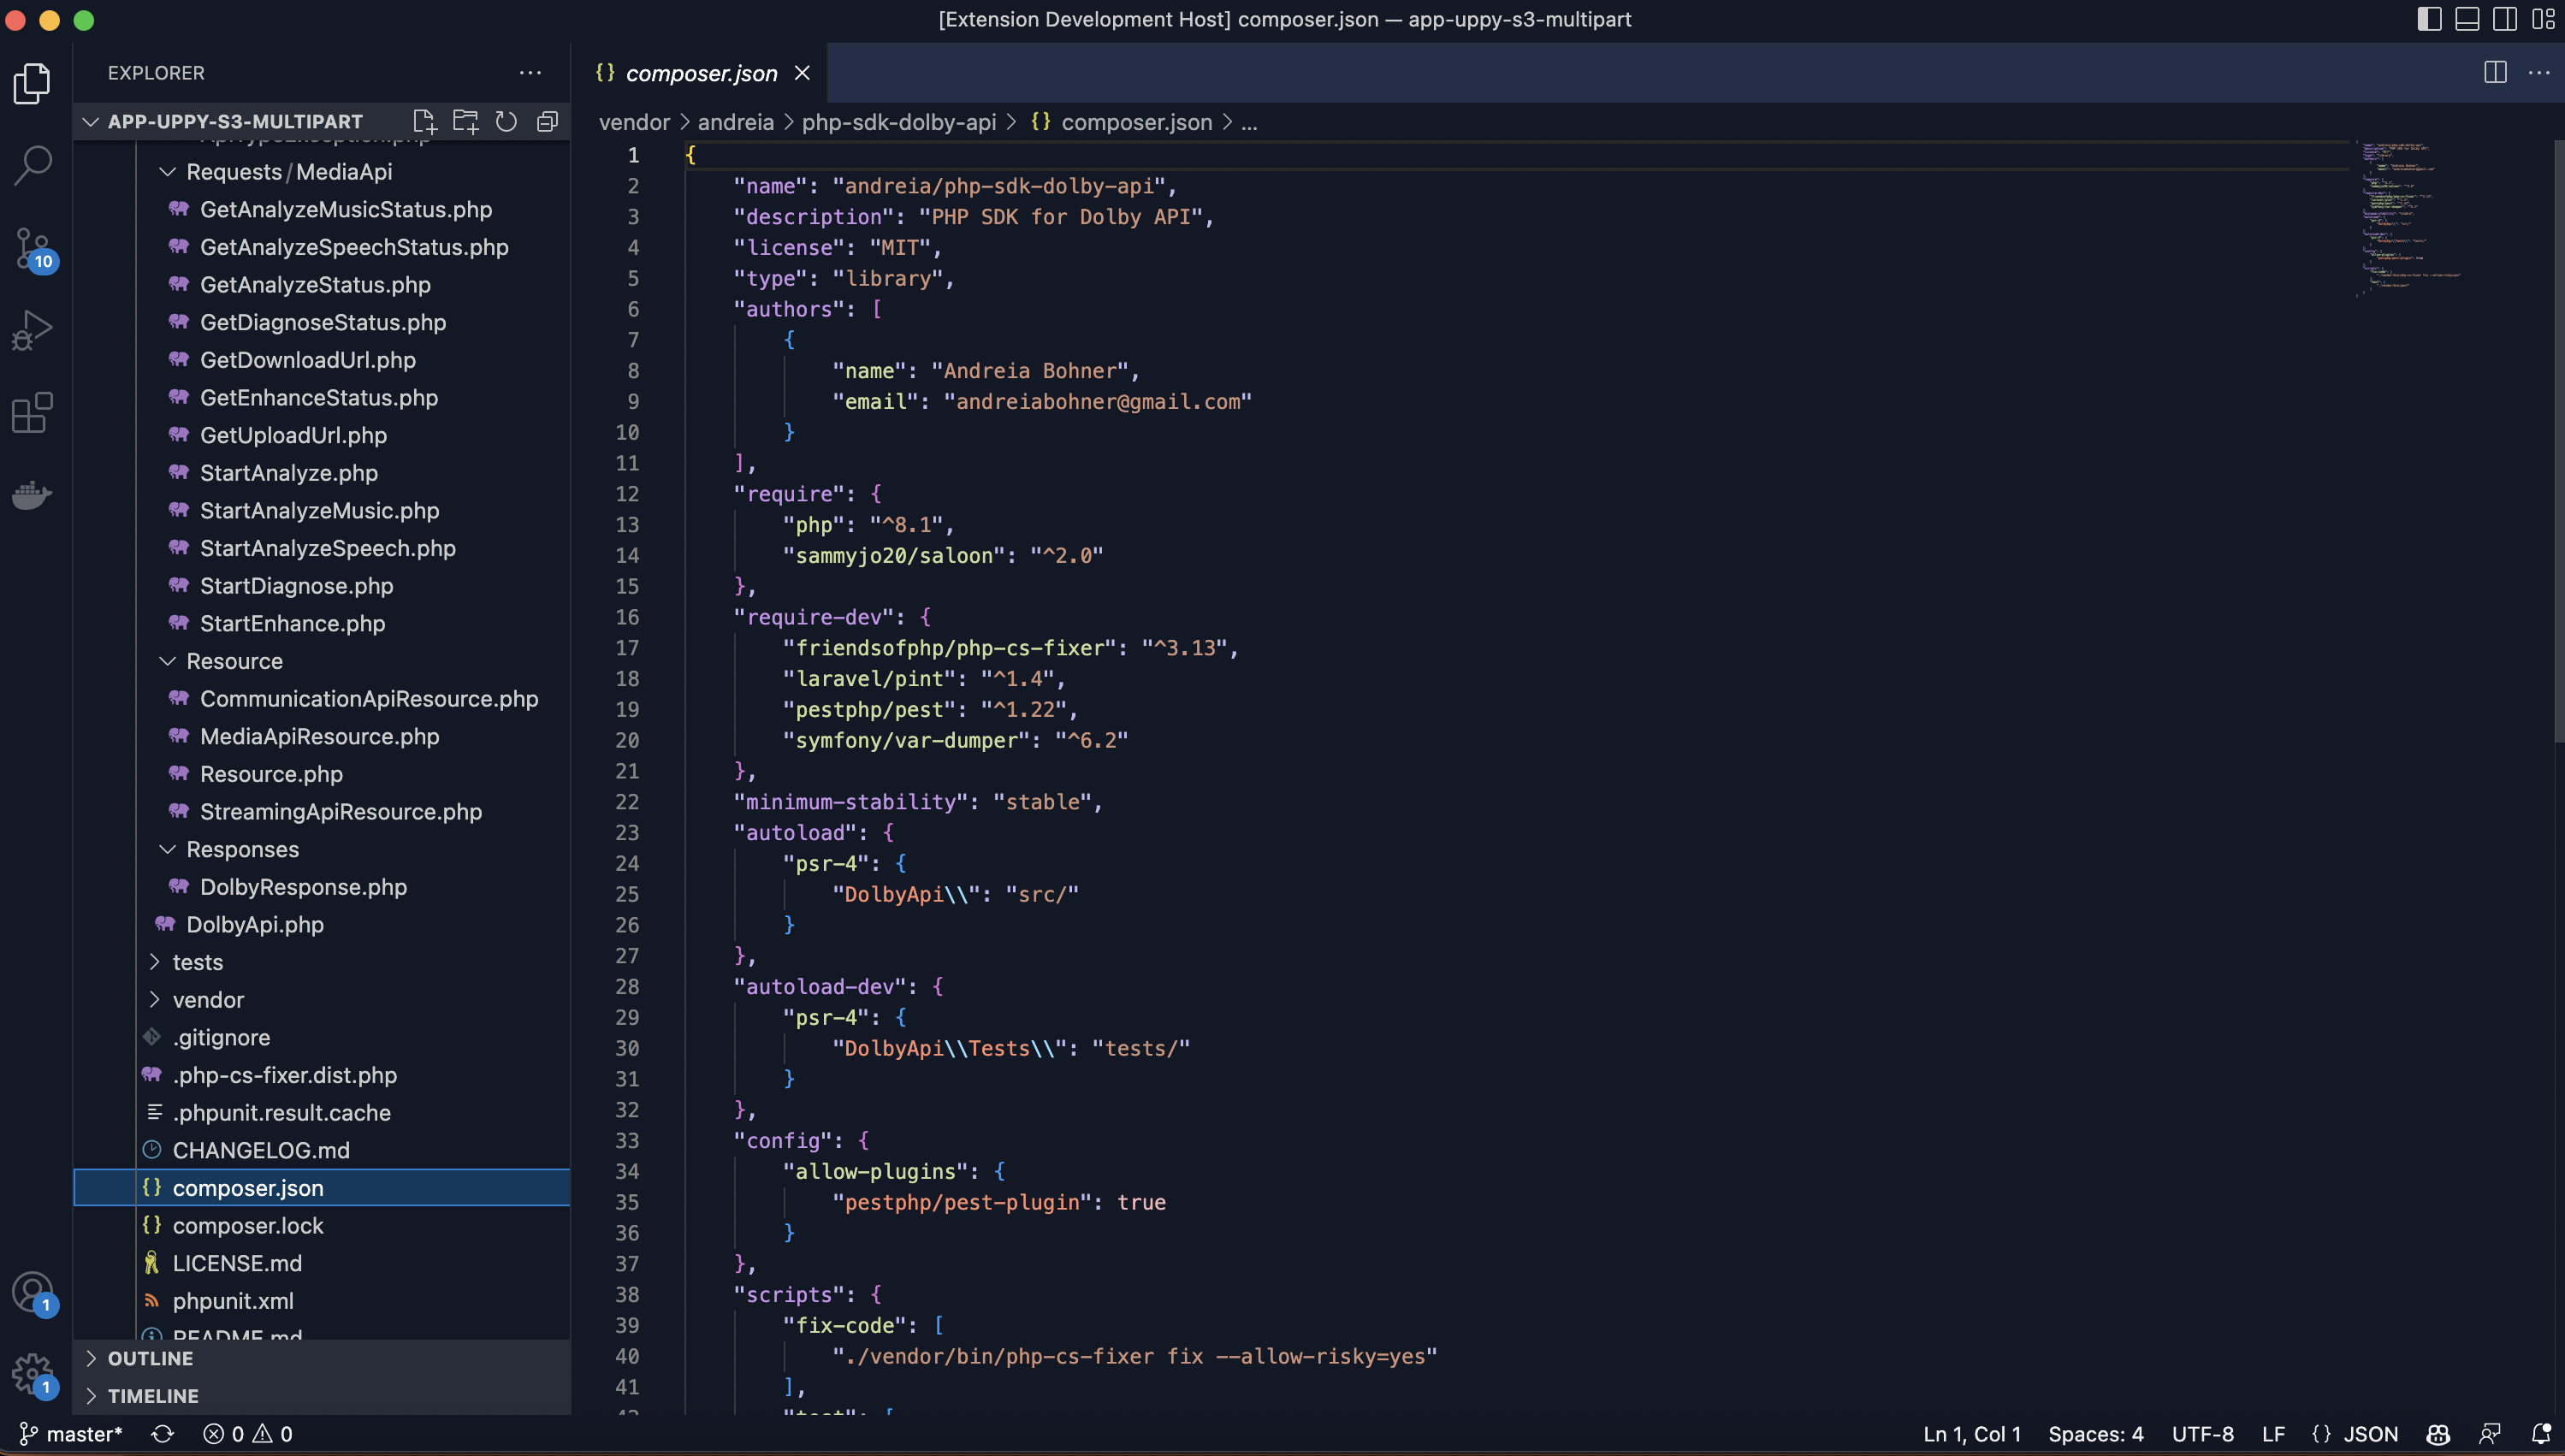
Task: Open GetAnalyzeMusicStatus.php file
Action: click(346, 209)
